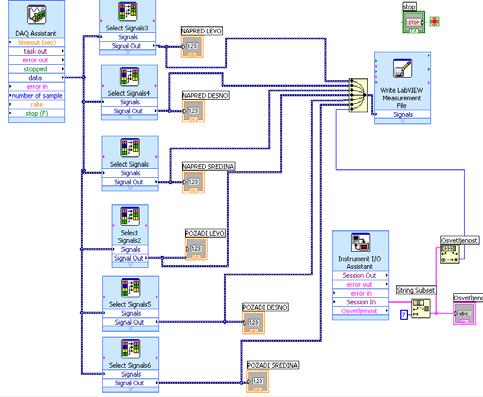483x397 pixels.
Task: Click the String Subset label
Action: point(416,290)
